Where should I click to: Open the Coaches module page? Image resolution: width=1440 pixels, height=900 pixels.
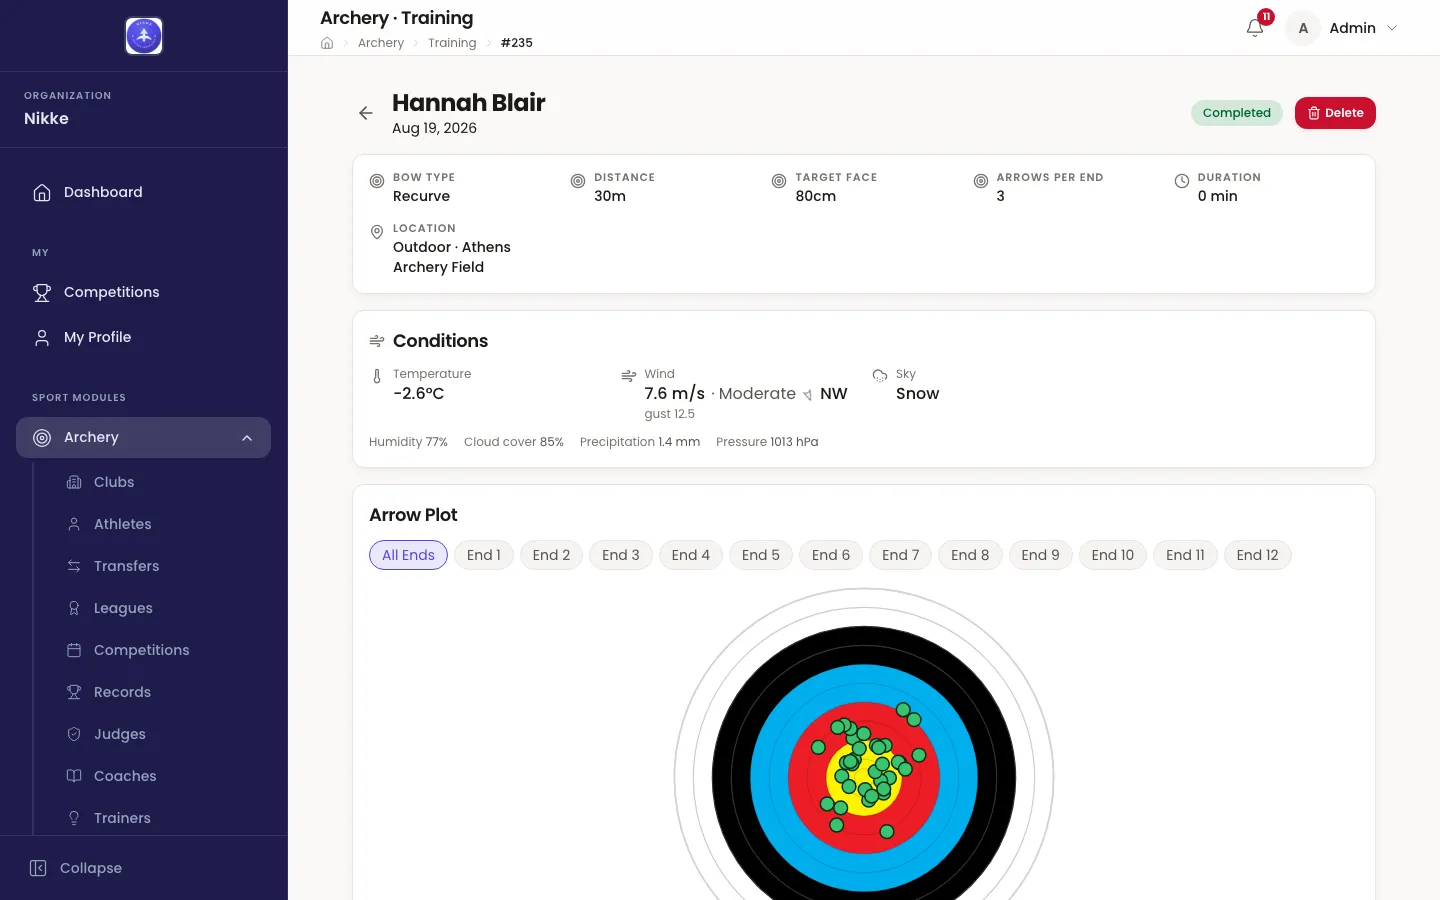tap(160, 776)
